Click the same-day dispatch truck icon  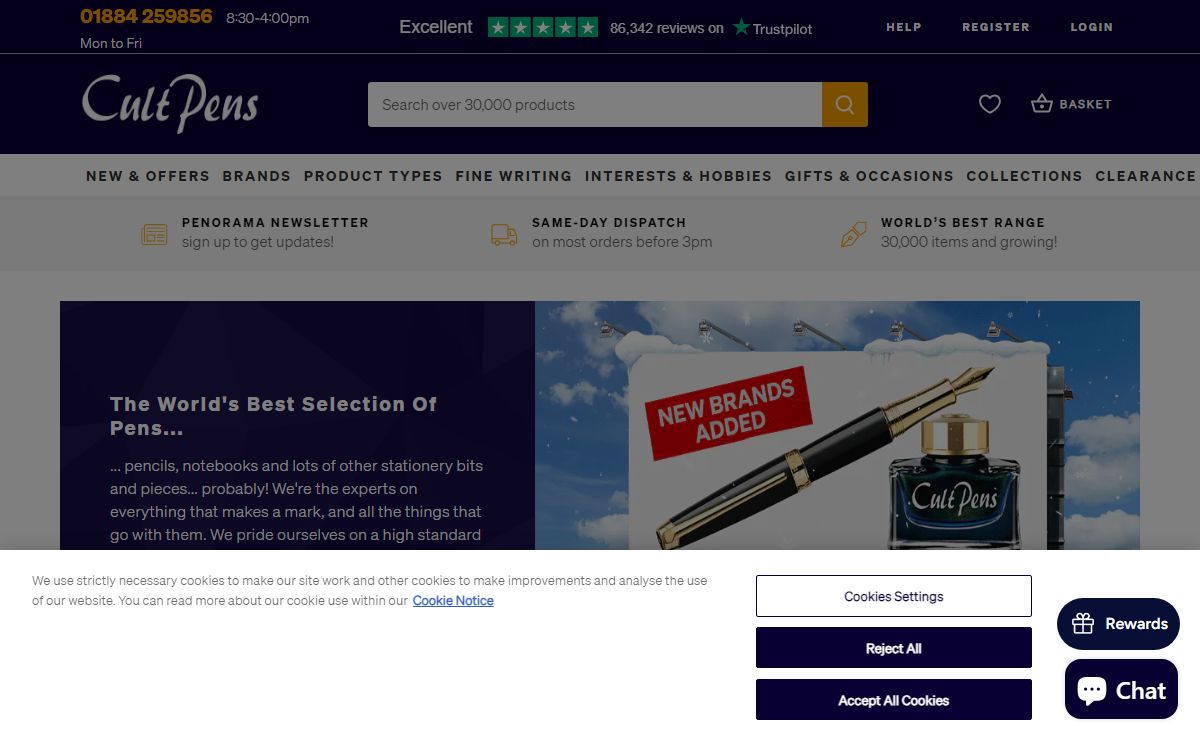pyautogui.click(x=504, y=234)
